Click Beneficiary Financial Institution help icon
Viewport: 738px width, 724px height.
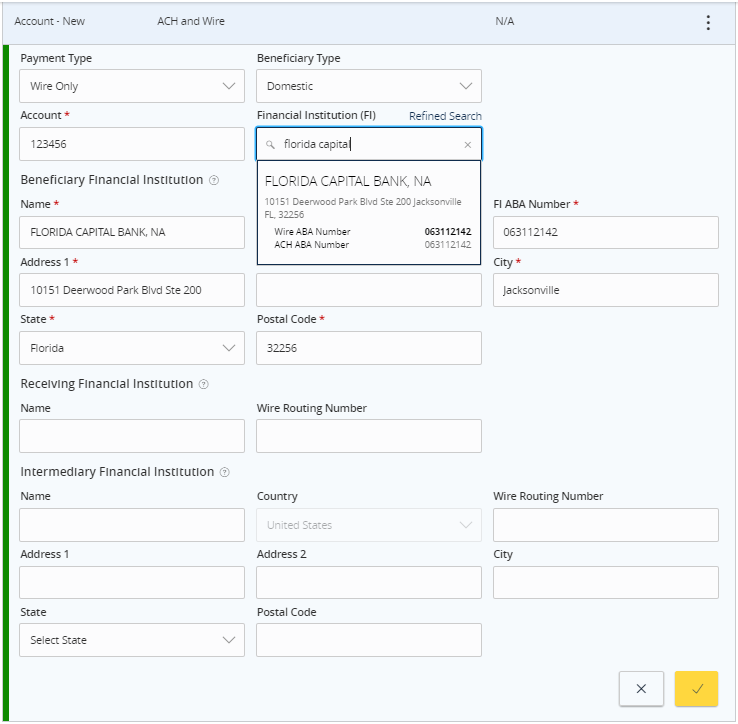click(214, 180)
